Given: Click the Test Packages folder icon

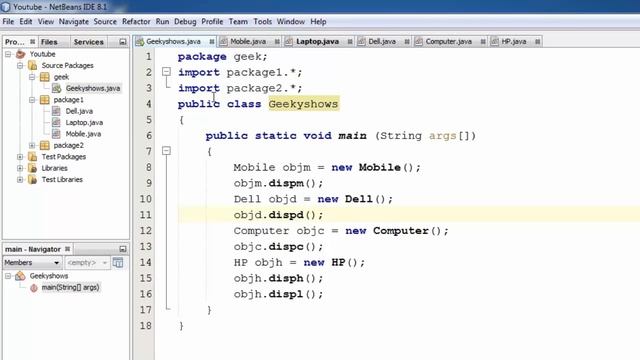Looking at the screenshot, I should [x=33, y=157].
